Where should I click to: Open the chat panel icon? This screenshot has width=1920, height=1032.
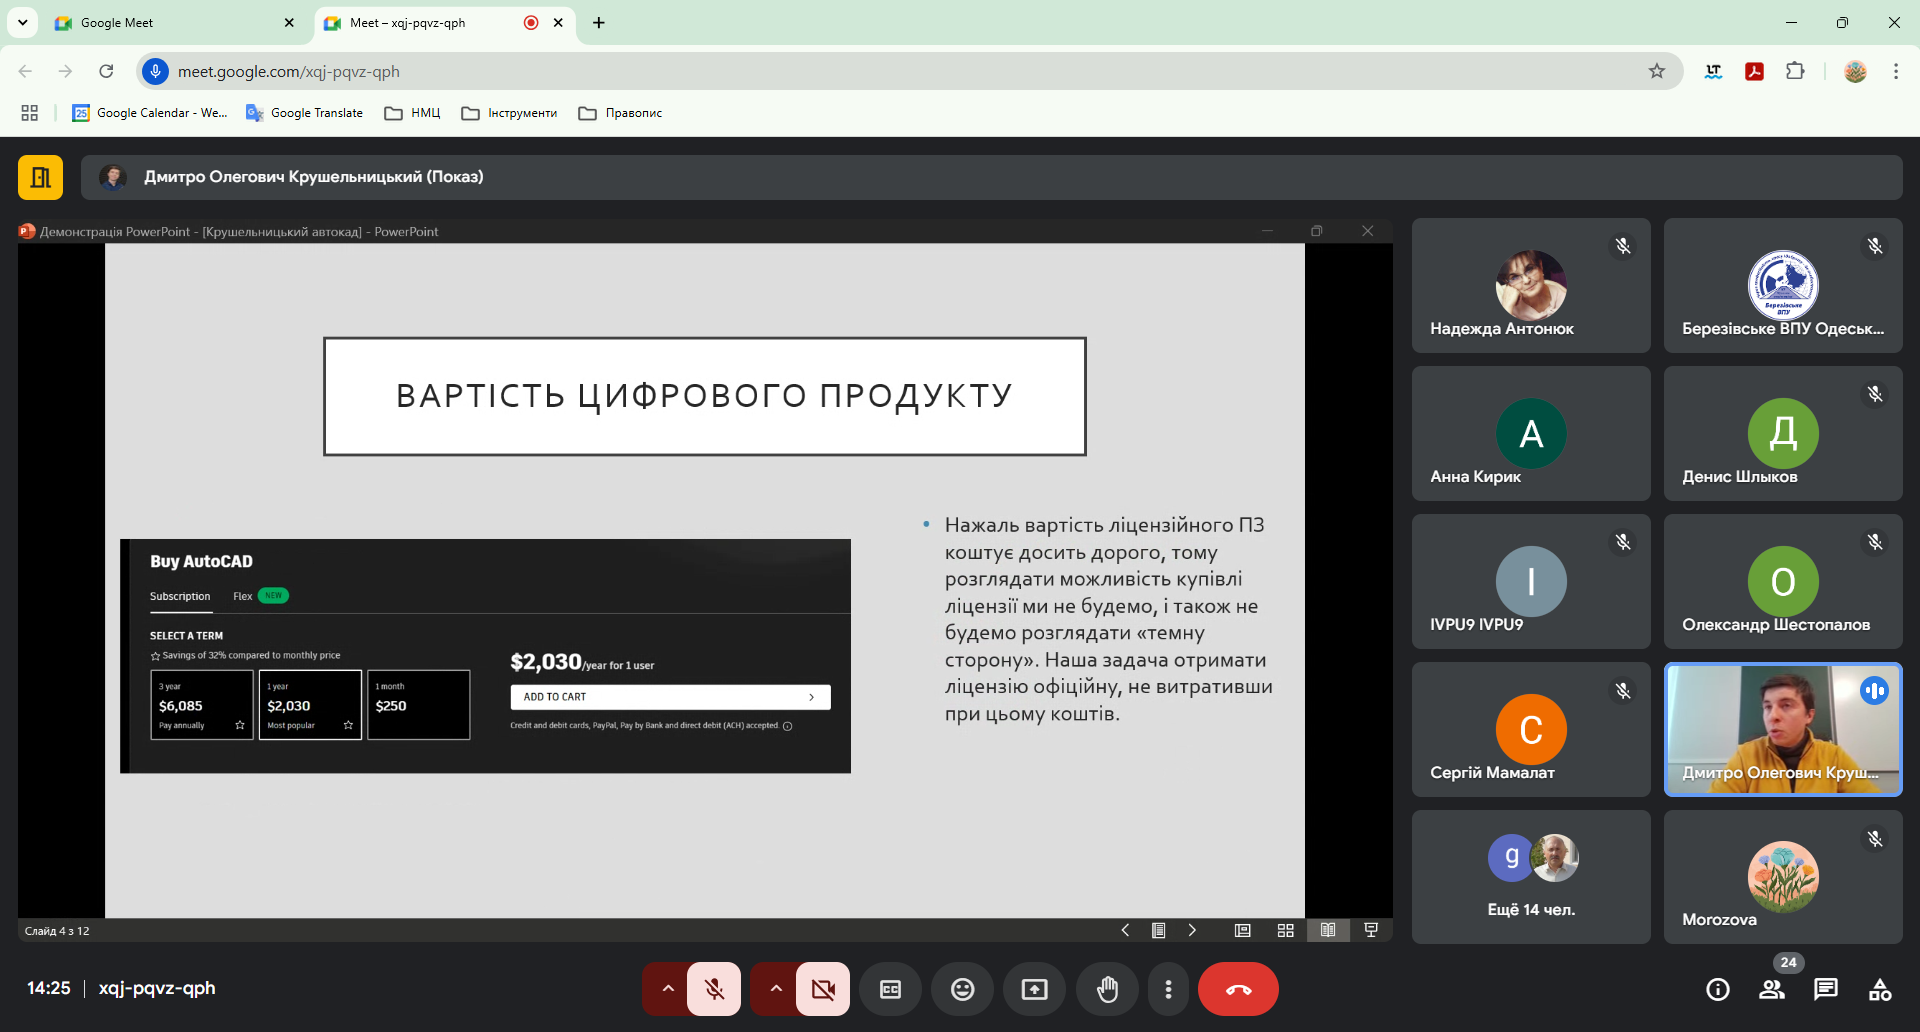[1825, 989]
